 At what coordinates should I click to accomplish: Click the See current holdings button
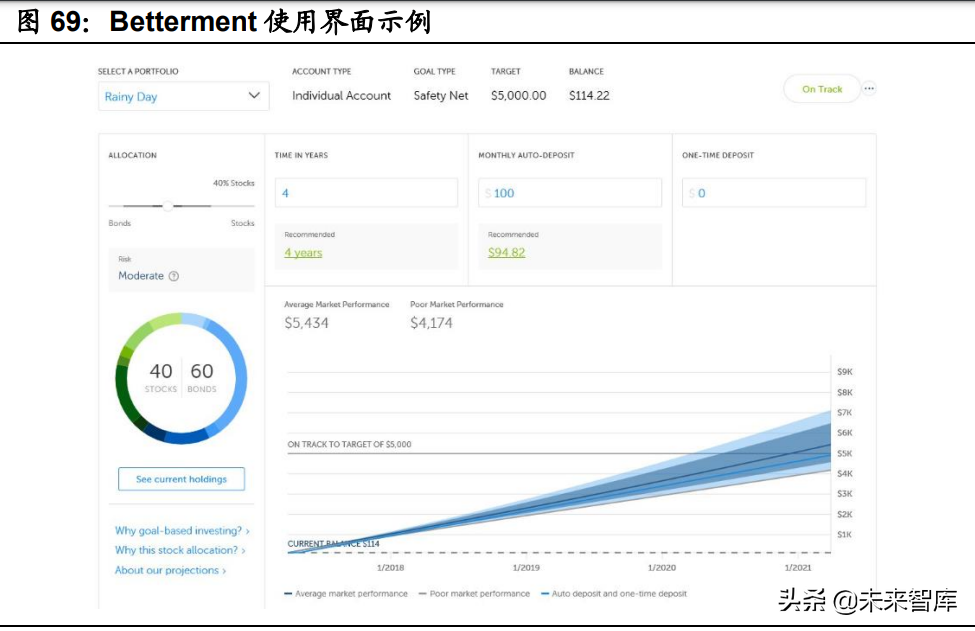(x=182, y=479)
